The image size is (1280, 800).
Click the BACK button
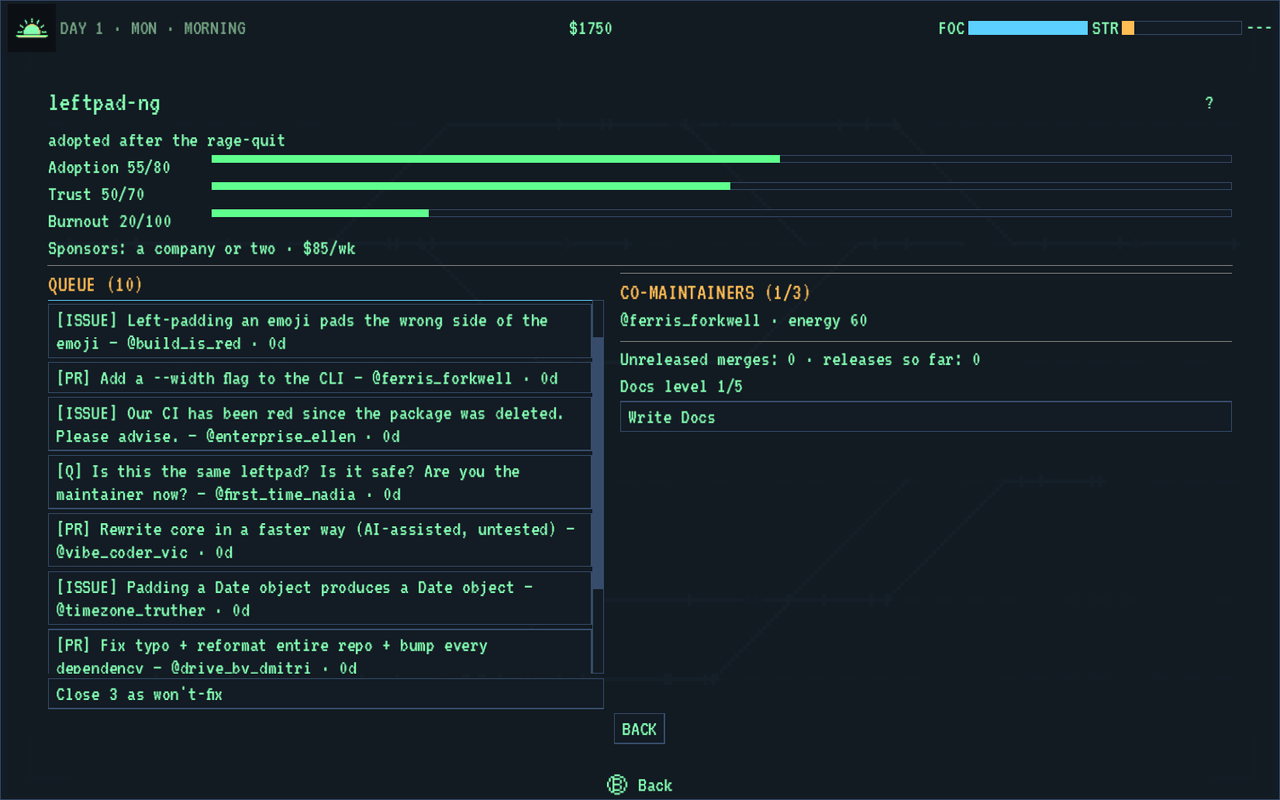pos(639,729)
